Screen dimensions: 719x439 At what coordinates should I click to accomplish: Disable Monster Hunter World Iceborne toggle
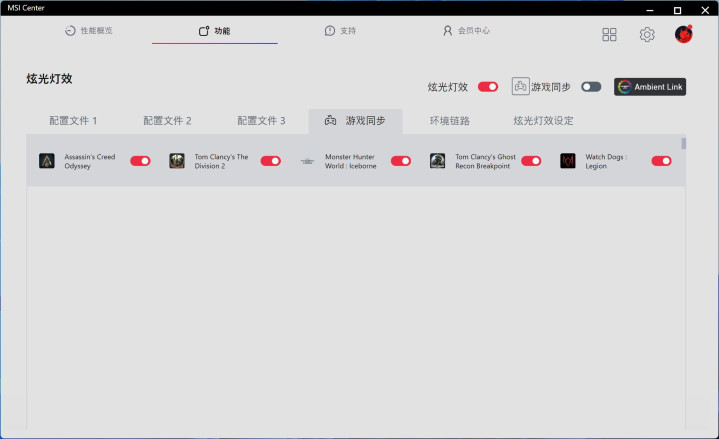point(401,161)
